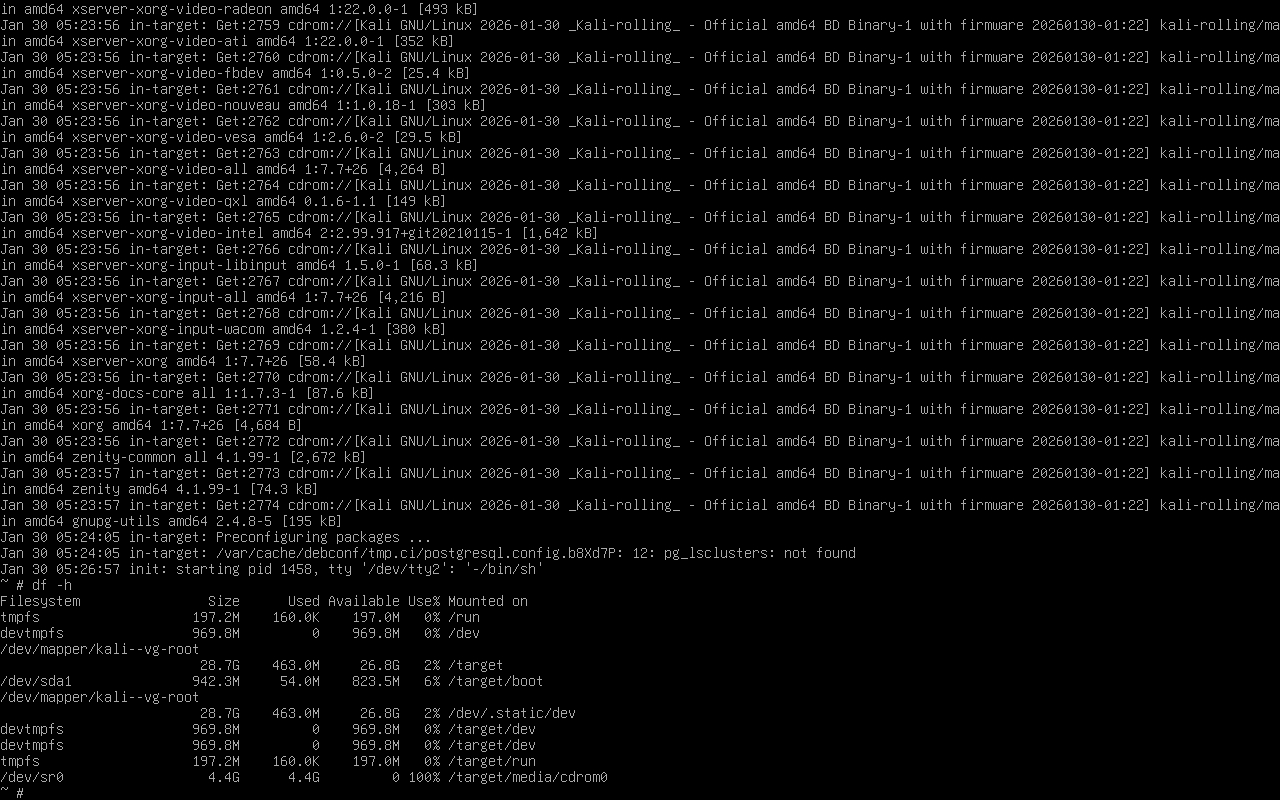Click the empty shell prompt at bottom
This screenshot has height=800, width=1280.
pyautogui.click(x=12, y=793)
